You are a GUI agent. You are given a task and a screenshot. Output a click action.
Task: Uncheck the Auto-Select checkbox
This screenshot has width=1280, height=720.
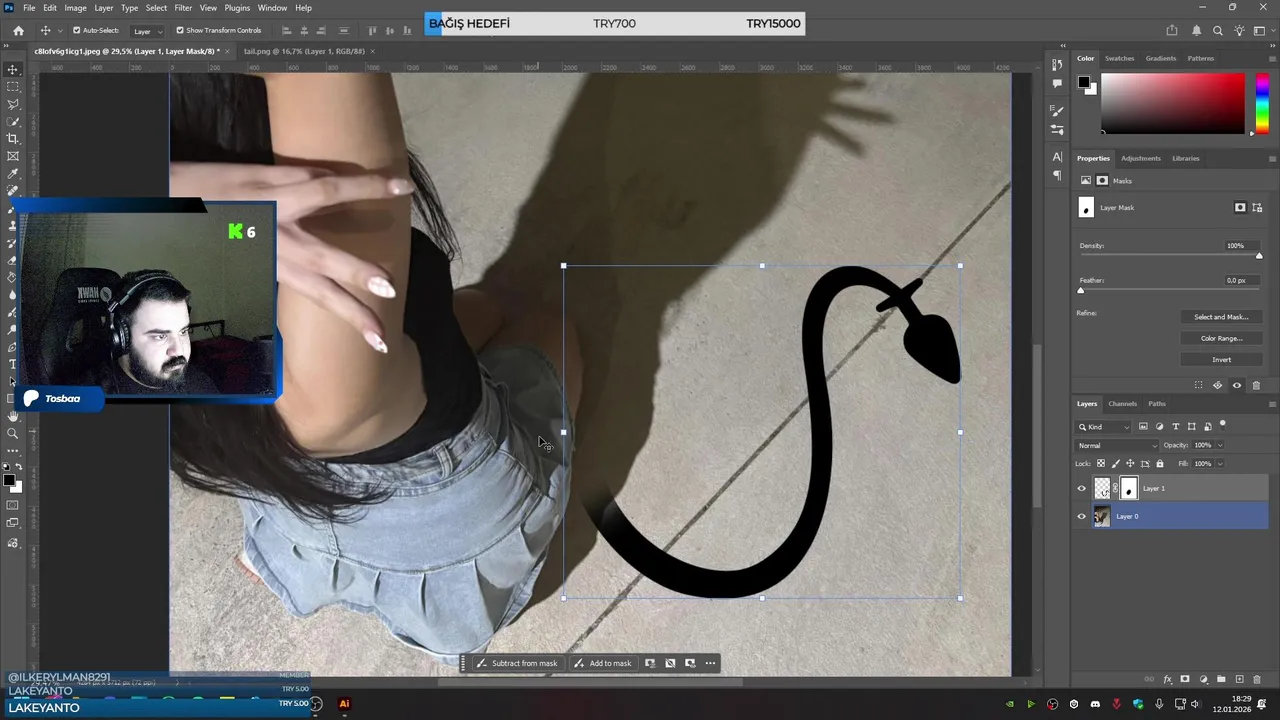click(76, 30)
